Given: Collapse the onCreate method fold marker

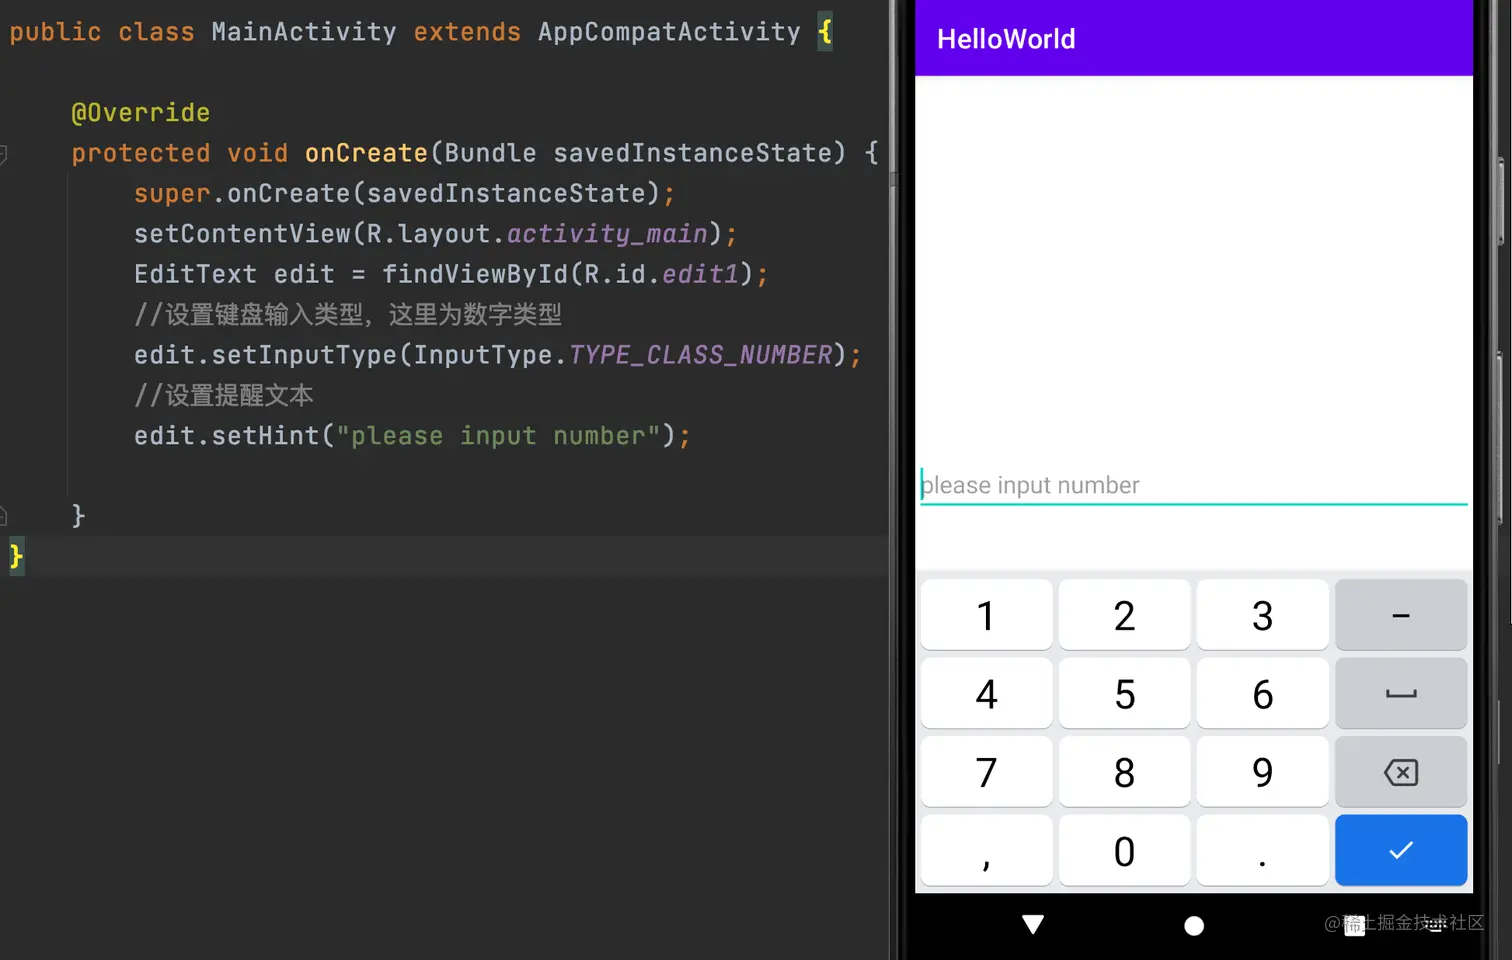Looking at the screenshot, I should click(3, 154).
